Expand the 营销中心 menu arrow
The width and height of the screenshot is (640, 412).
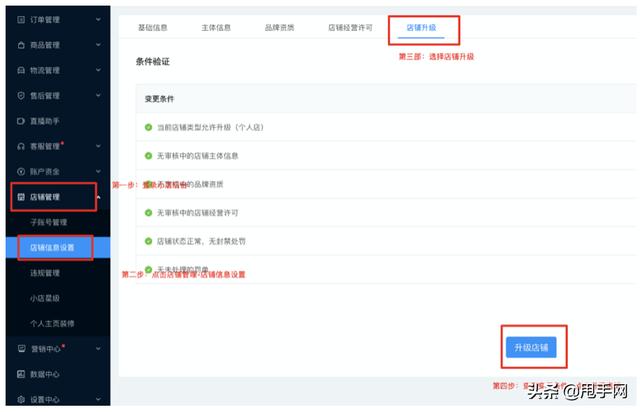97,348
